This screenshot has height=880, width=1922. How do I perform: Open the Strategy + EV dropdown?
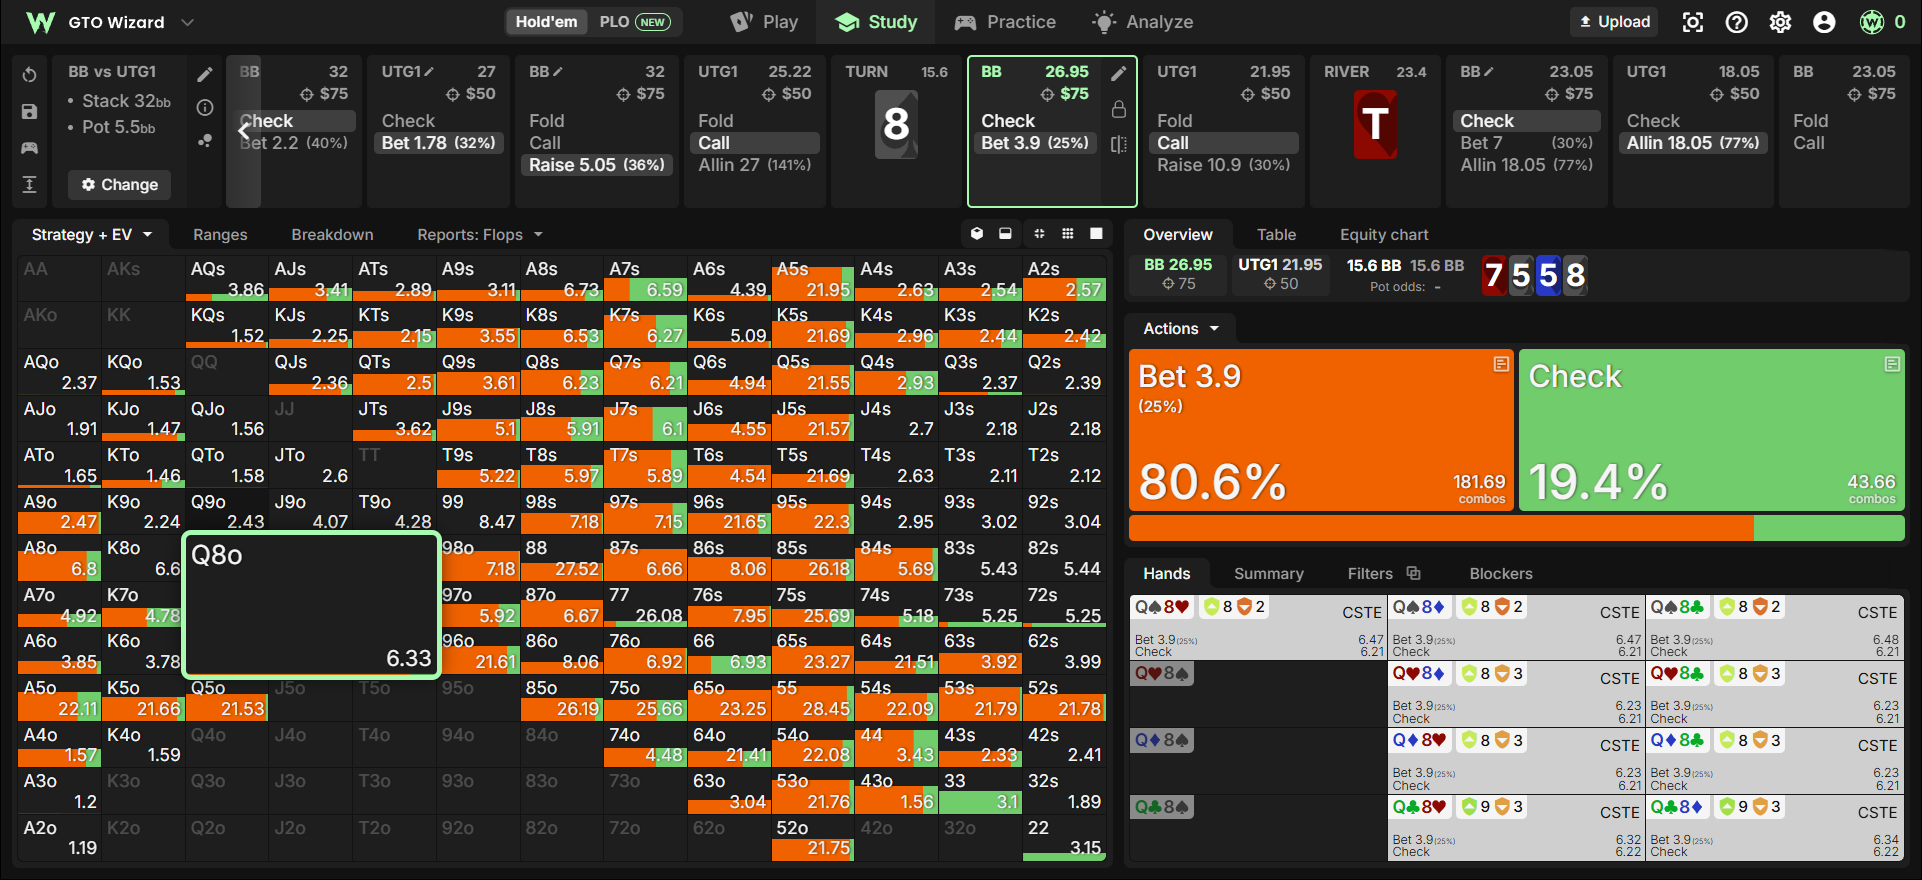[x=91, y=234]
